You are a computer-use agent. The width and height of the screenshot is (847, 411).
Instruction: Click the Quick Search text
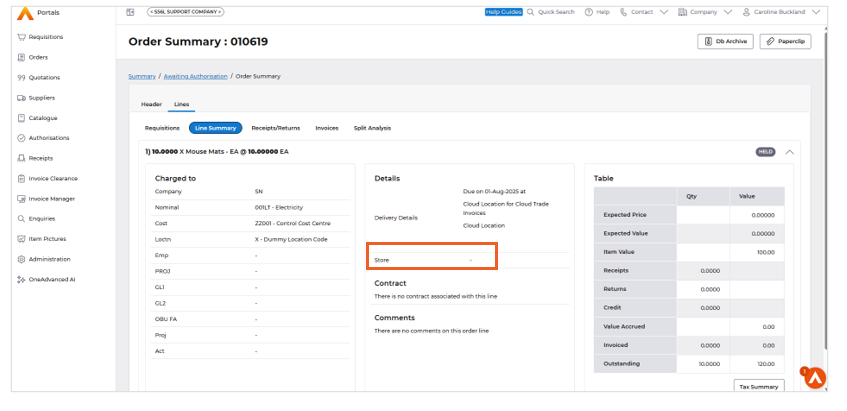tap(556, 12)
